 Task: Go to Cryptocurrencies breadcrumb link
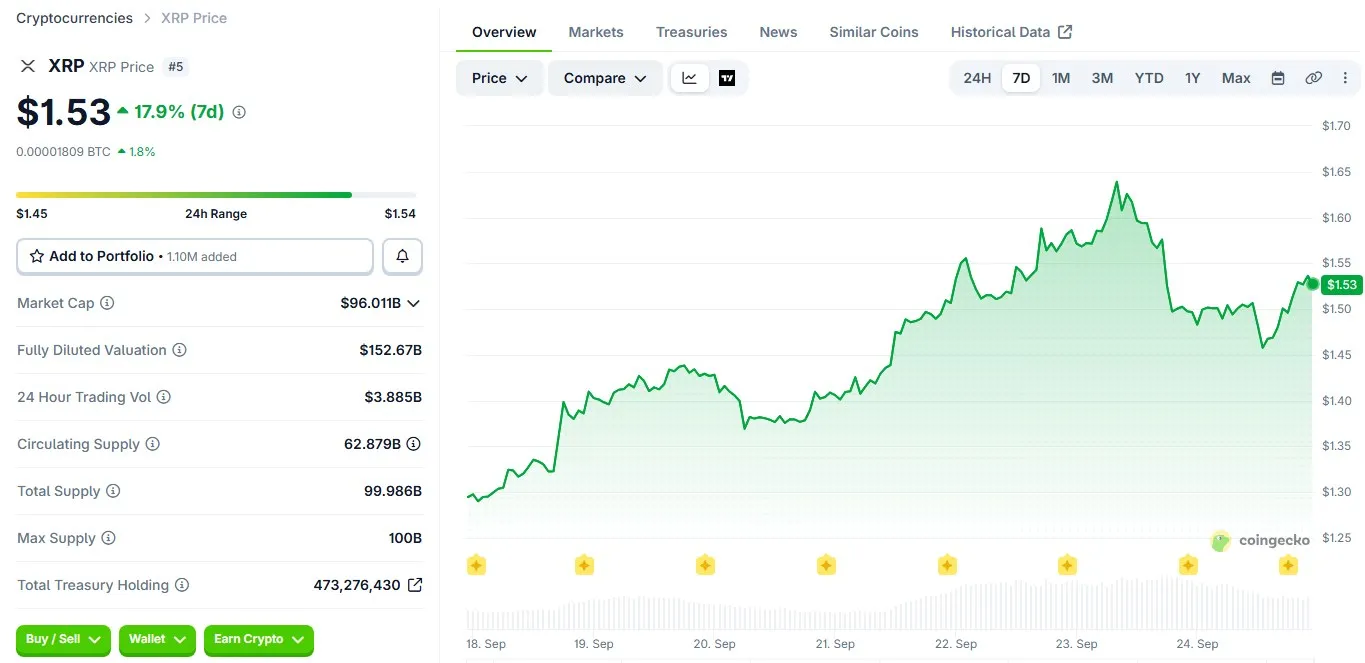(74, 18)
